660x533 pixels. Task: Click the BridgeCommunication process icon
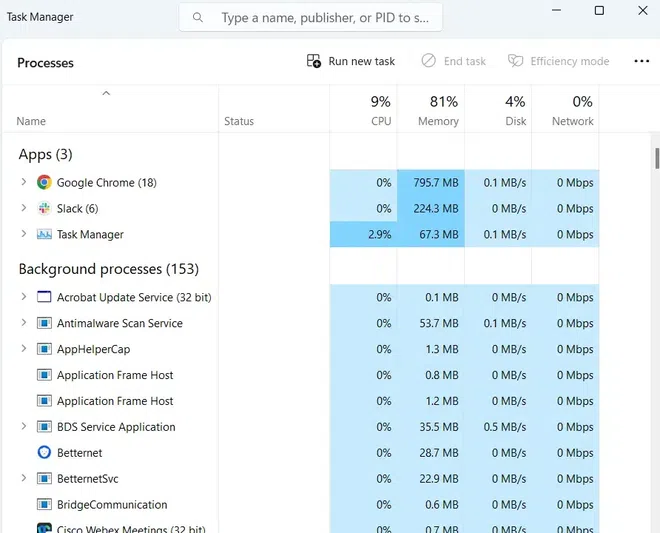(44, 504)
